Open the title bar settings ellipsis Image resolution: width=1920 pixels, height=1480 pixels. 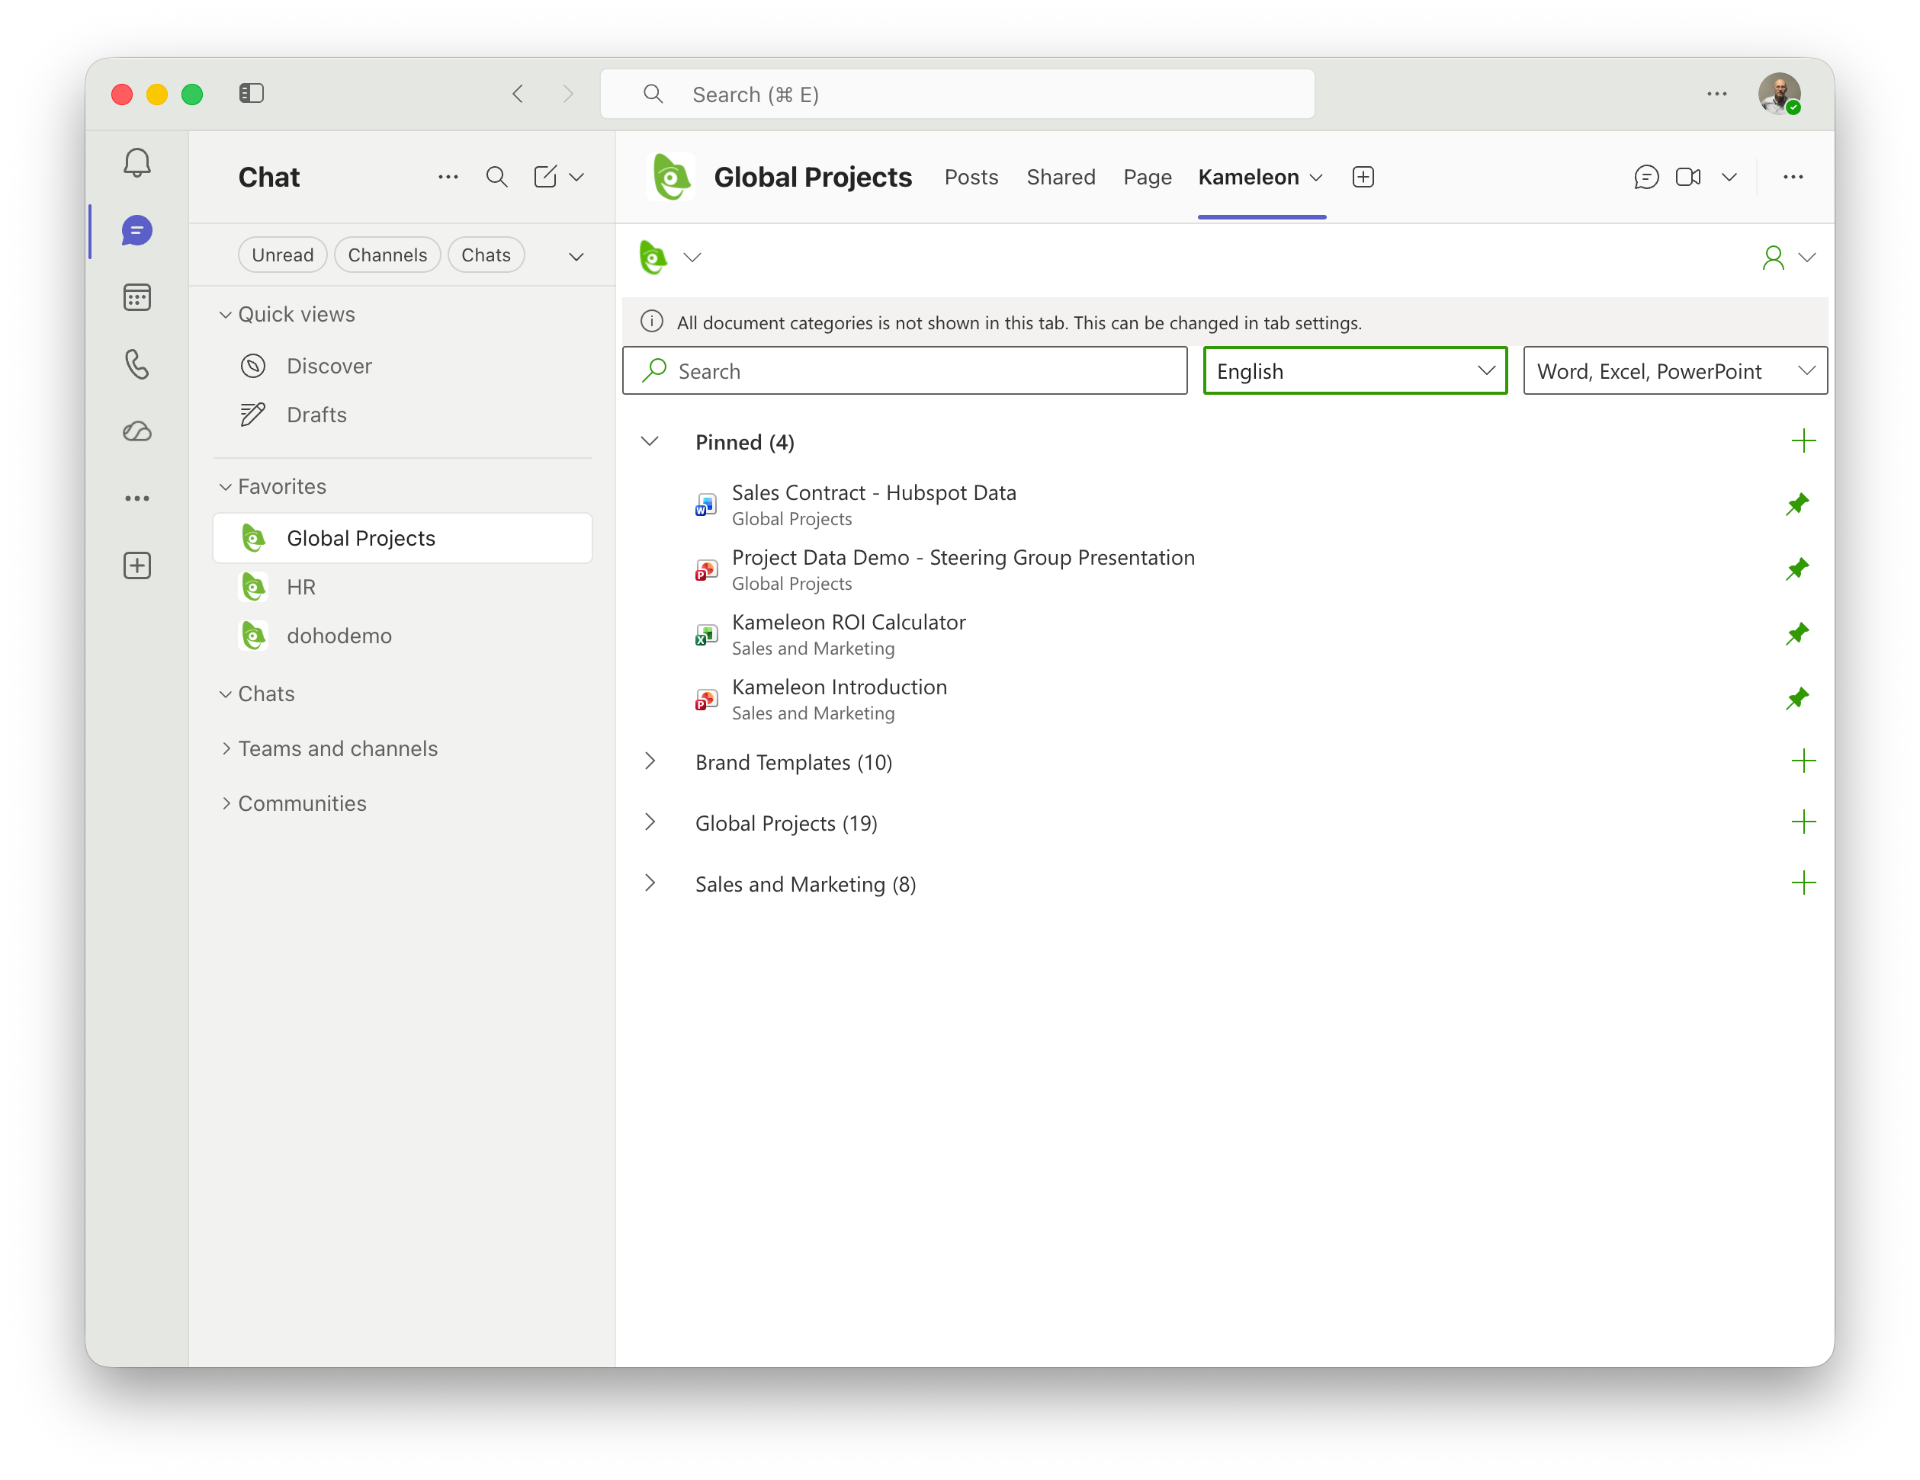[1717, 93]
